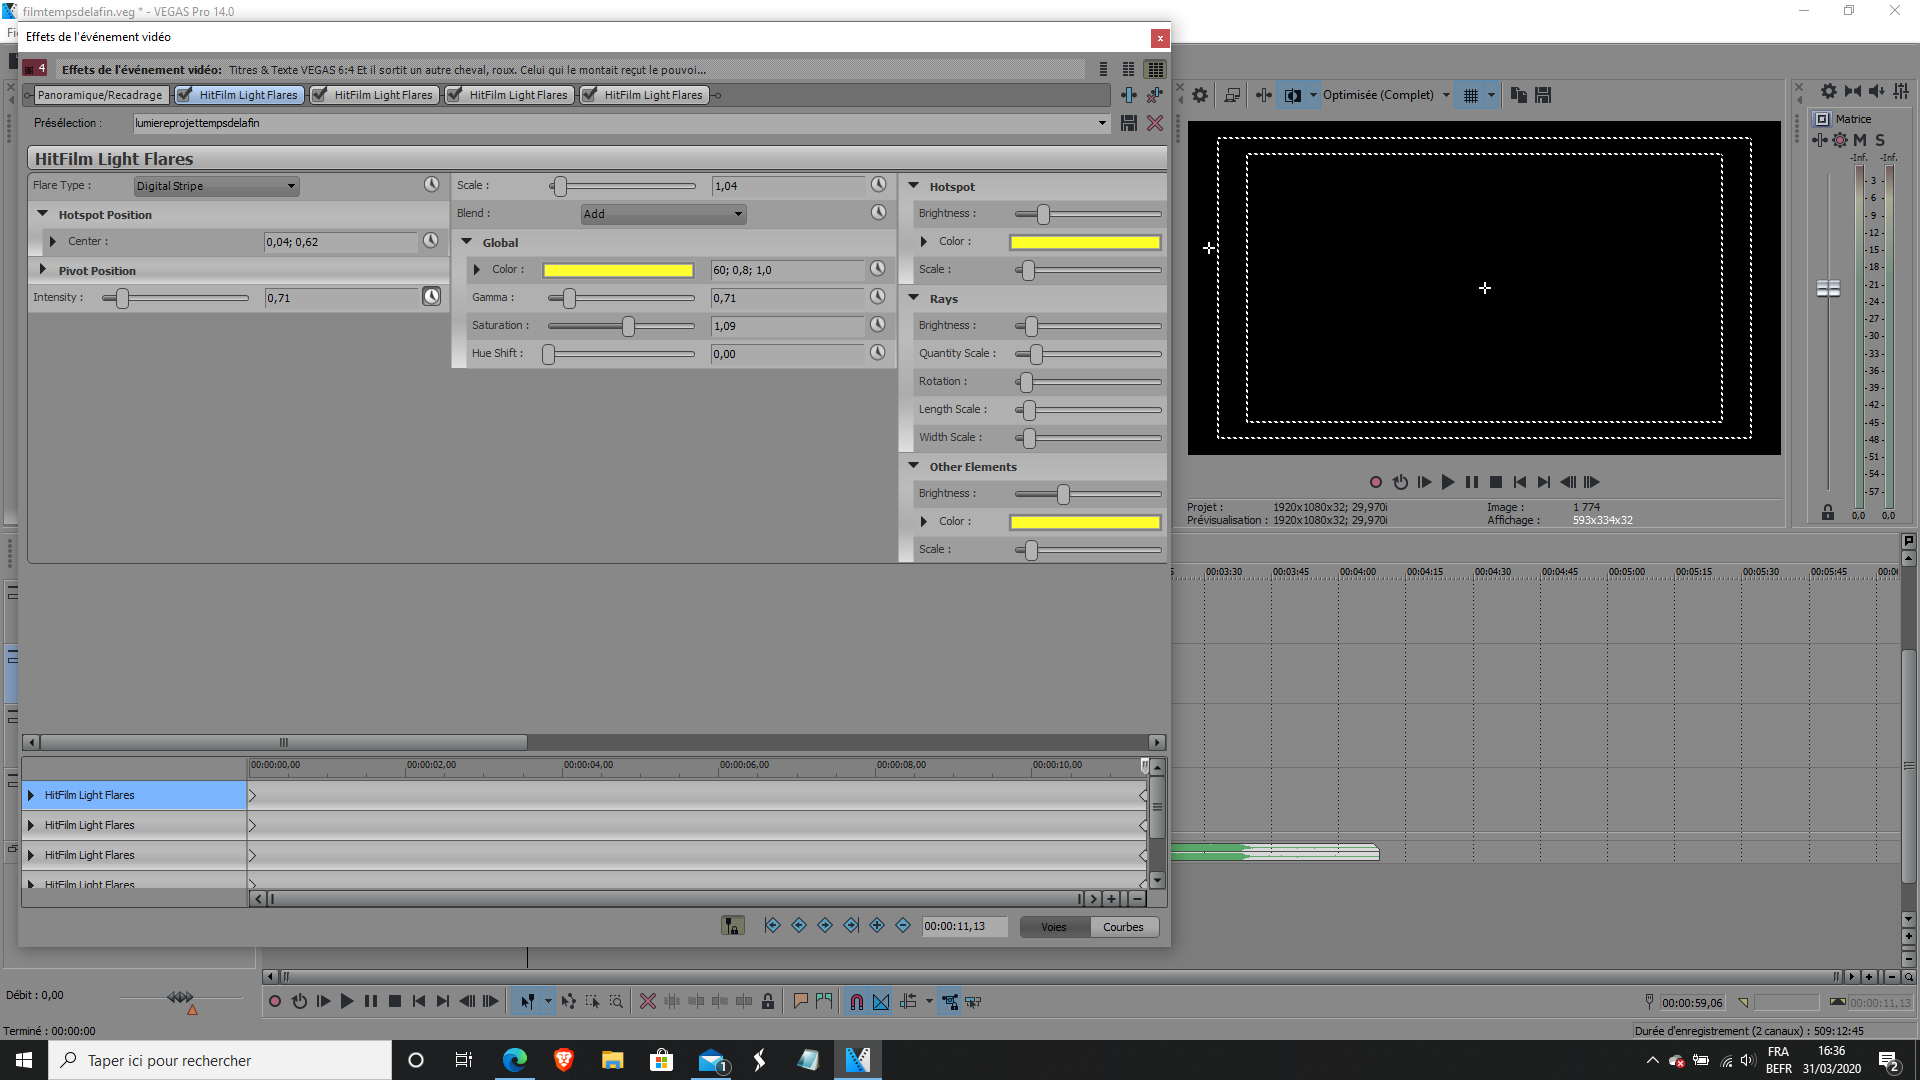Open video preview properties gear
This screenshot has width=1920, height=1080.
(x=1200, y=95)
